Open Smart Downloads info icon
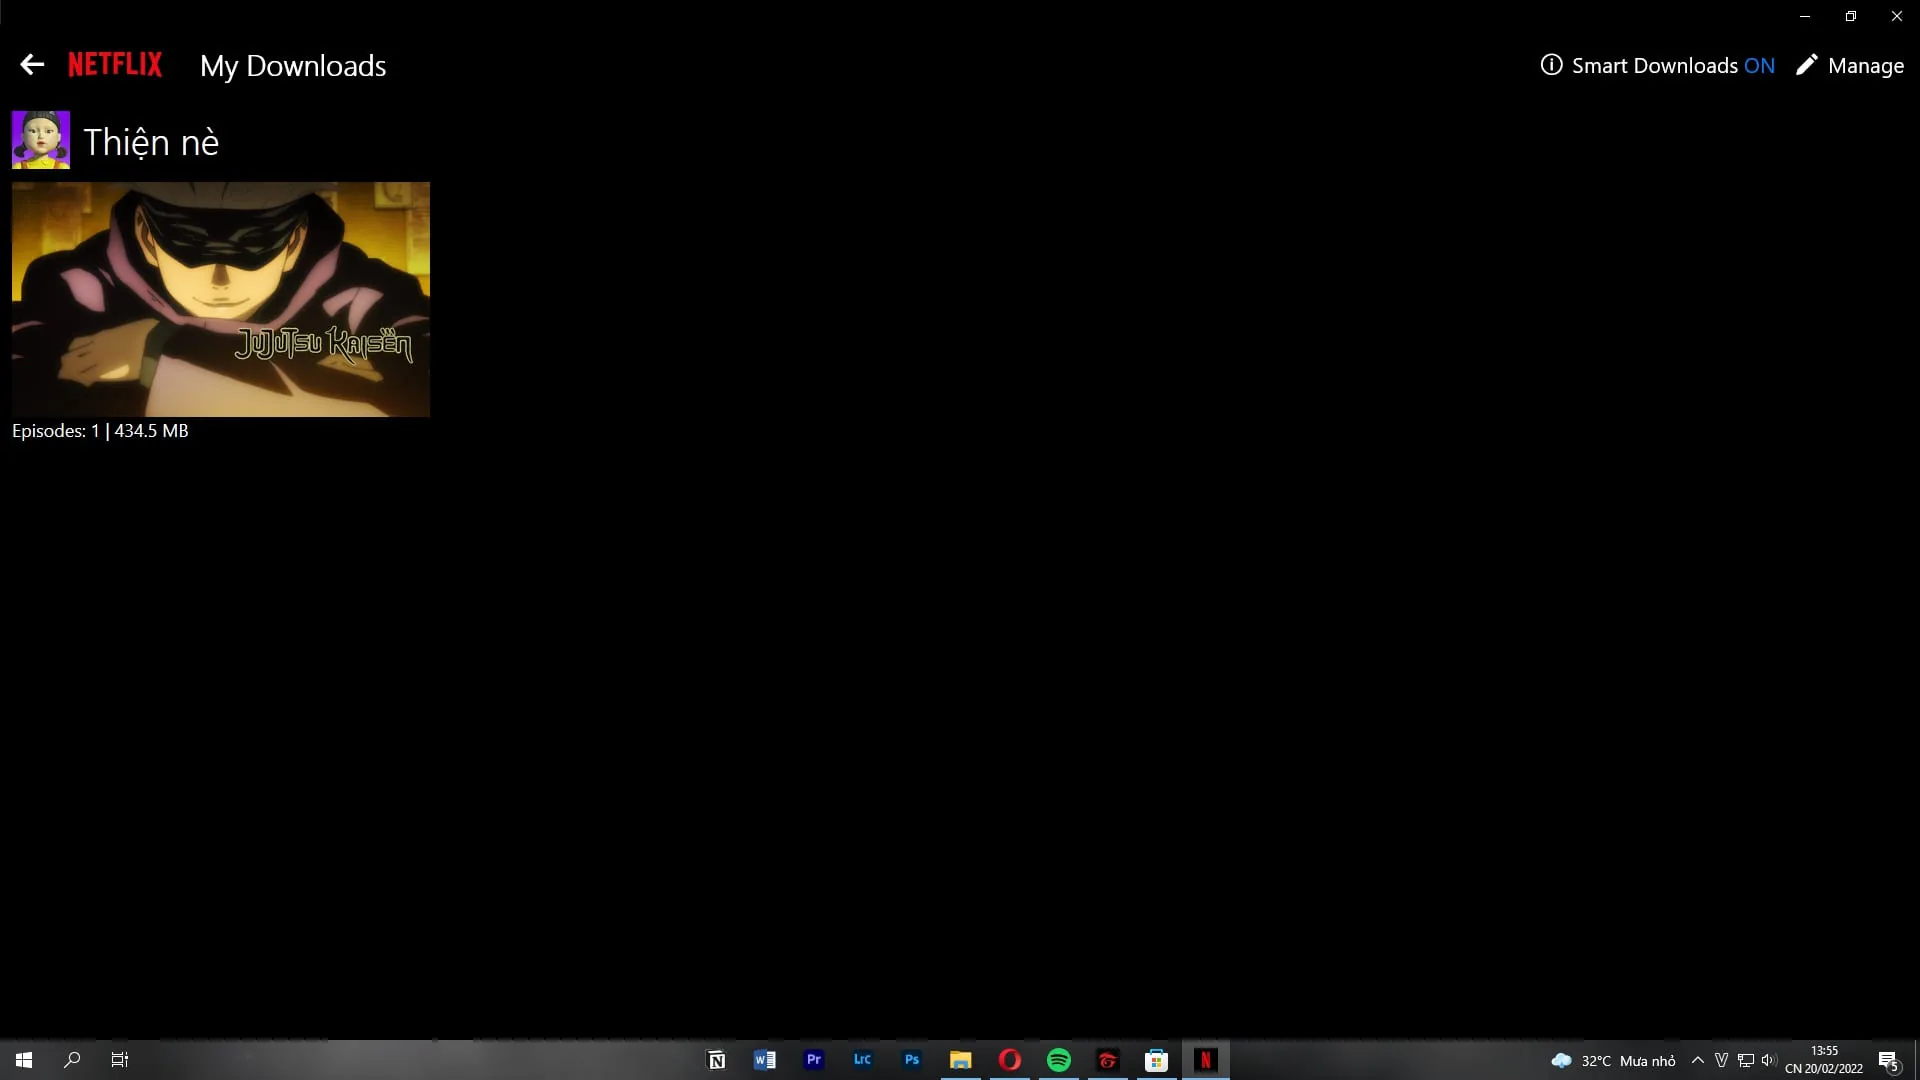 coord(1551,65)
